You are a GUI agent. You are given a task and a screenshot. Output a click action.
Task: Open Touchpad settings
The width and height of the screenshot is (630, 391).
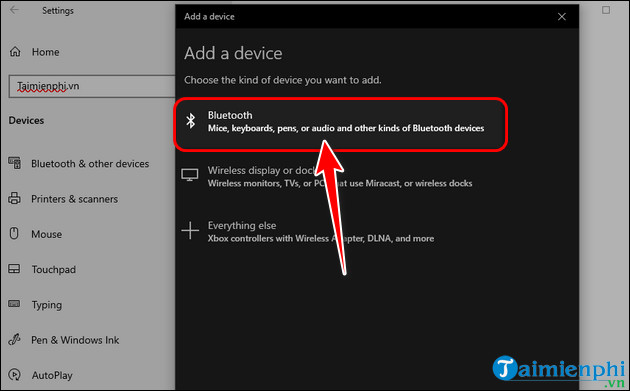point(53,270)
